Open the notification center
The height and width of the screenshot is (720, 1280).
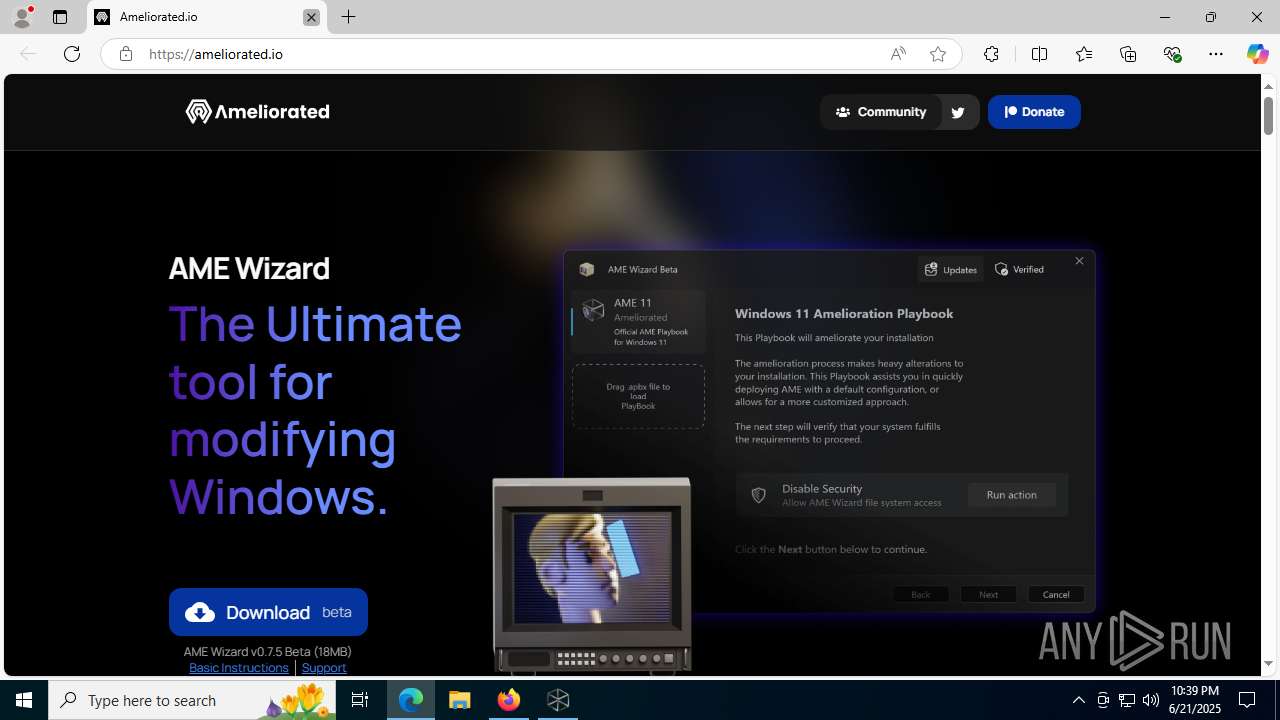coord(1248,700)
